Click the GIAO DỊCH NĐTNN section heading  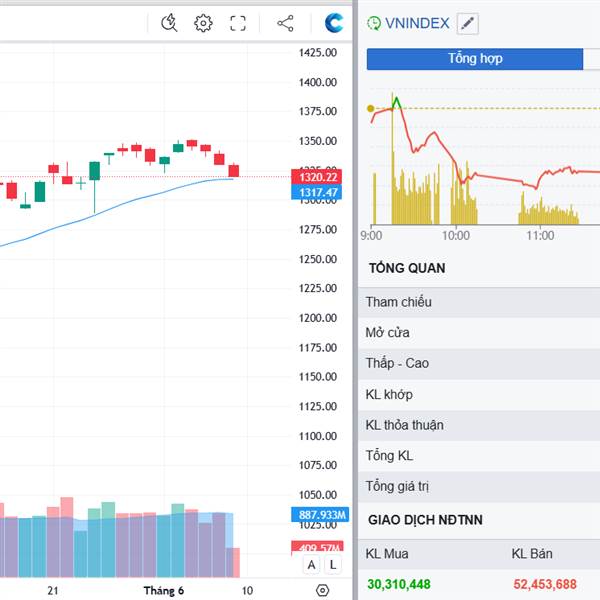[425, 520]
